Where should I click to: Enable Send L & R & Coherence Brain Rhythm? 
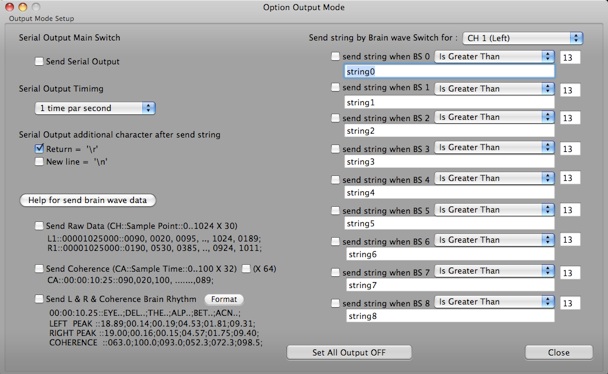point(39,299)
